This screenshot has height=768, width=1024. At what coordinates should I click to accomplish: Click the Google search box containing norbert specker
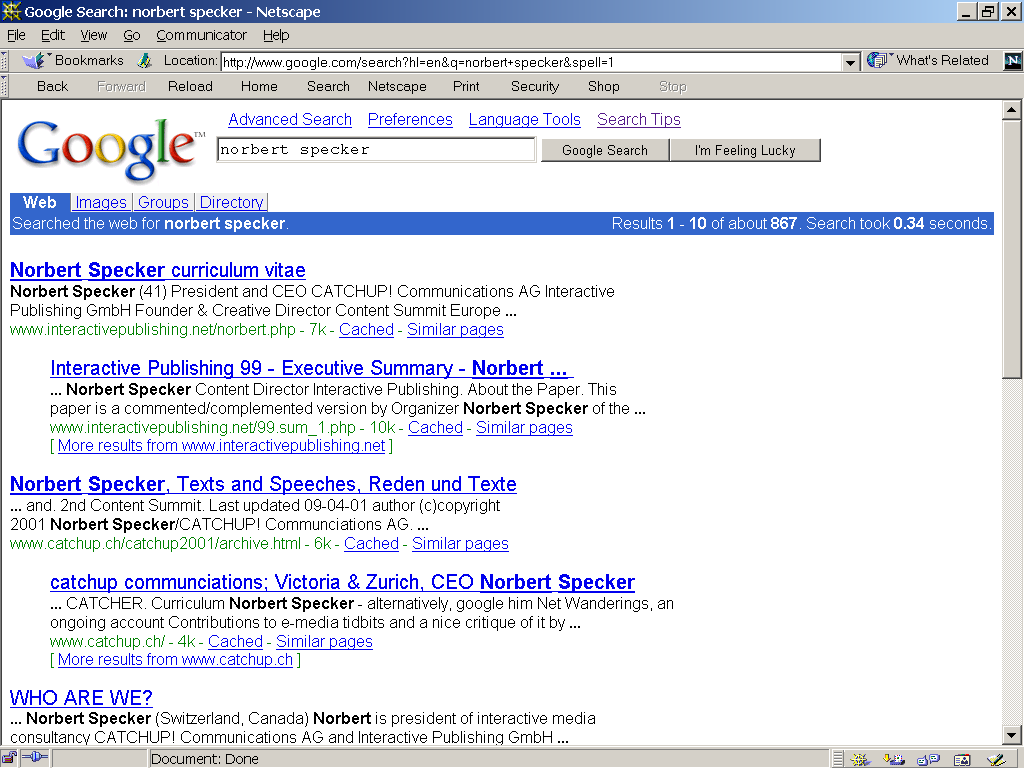[376, 150]
